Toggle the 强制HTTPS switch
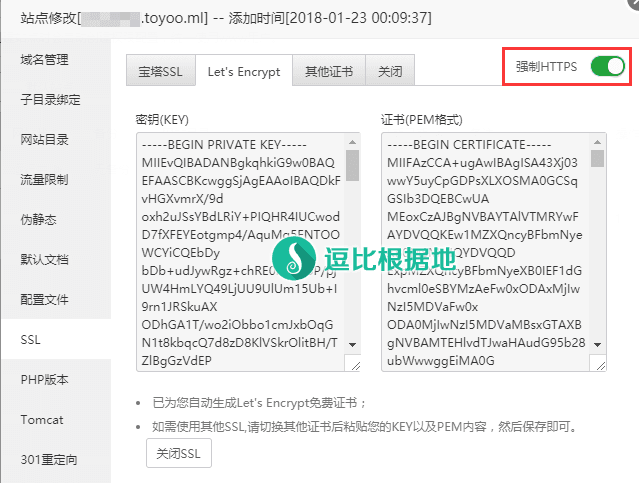This screenshot has height=483, width=639. pyautogui.click(x=607, y=67)
